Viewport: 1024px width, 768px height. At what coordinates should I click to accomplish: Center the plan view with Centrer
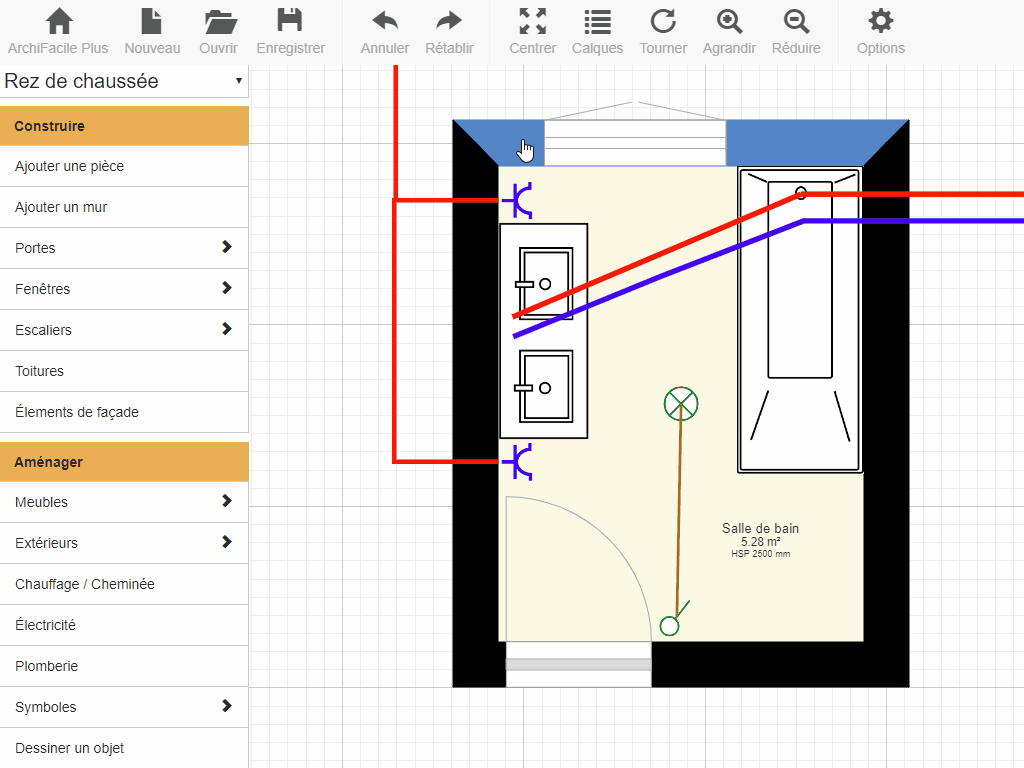pyautogui.click(x=533, y=31)
